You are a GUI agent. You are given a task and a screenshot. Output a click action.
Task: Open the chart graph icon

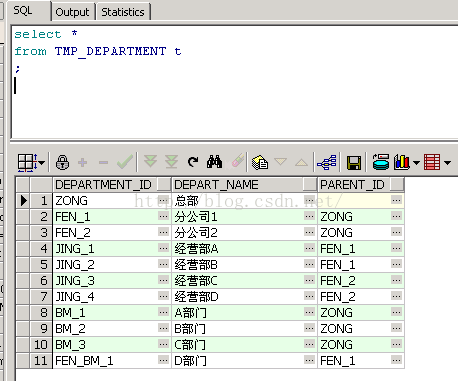(402, 162)
